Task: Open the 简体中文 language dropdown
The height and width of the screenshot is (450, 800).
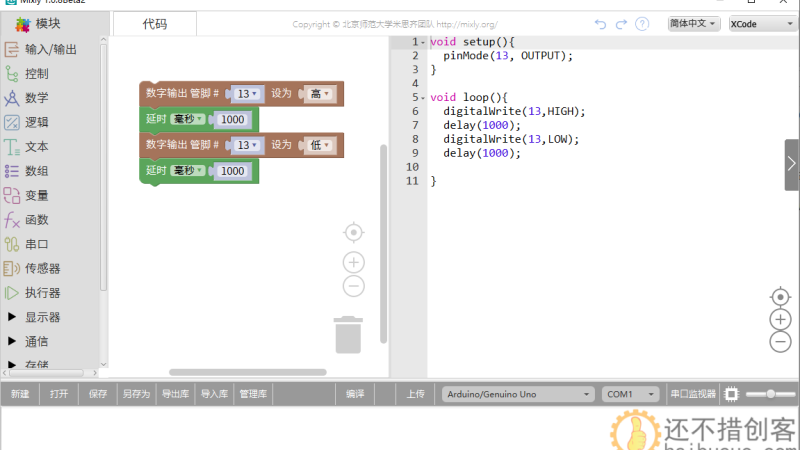Action: click(x=693, y=23)
